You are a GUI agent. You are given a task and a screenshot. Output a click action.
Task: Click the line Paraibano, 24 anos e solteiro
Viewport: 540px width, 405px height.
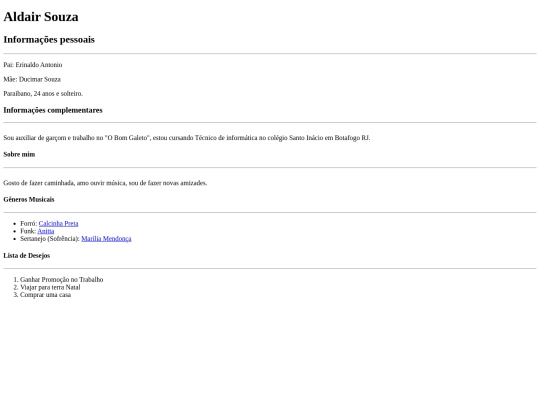pyautogui.click(x=43, y=94)
